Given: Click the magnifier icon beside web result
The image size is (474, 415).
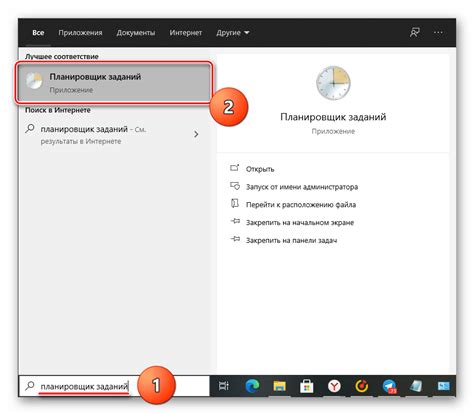Looking at the screenshot, I should point(30,128).
